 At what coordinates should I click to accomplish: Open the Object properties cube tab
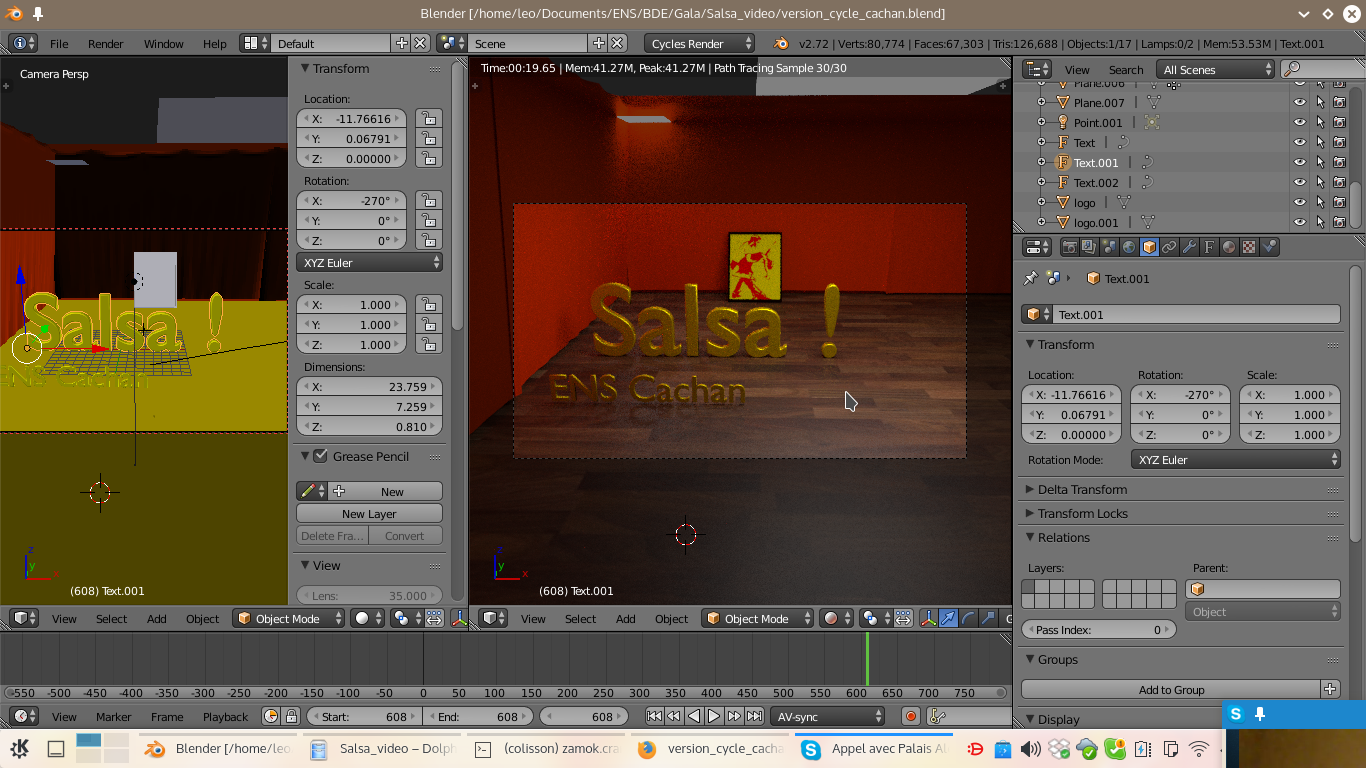coord(1149,247)
